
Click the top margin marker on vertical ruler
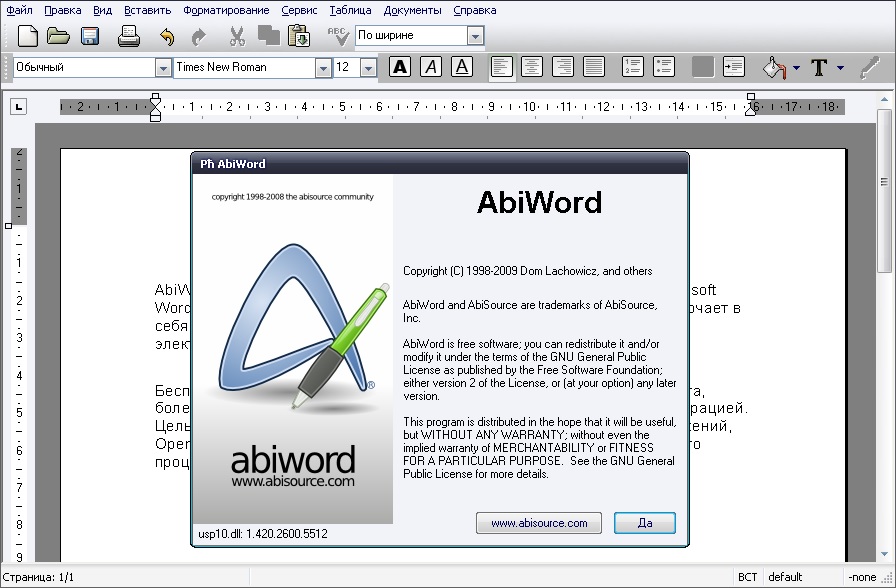click(9, 226)
